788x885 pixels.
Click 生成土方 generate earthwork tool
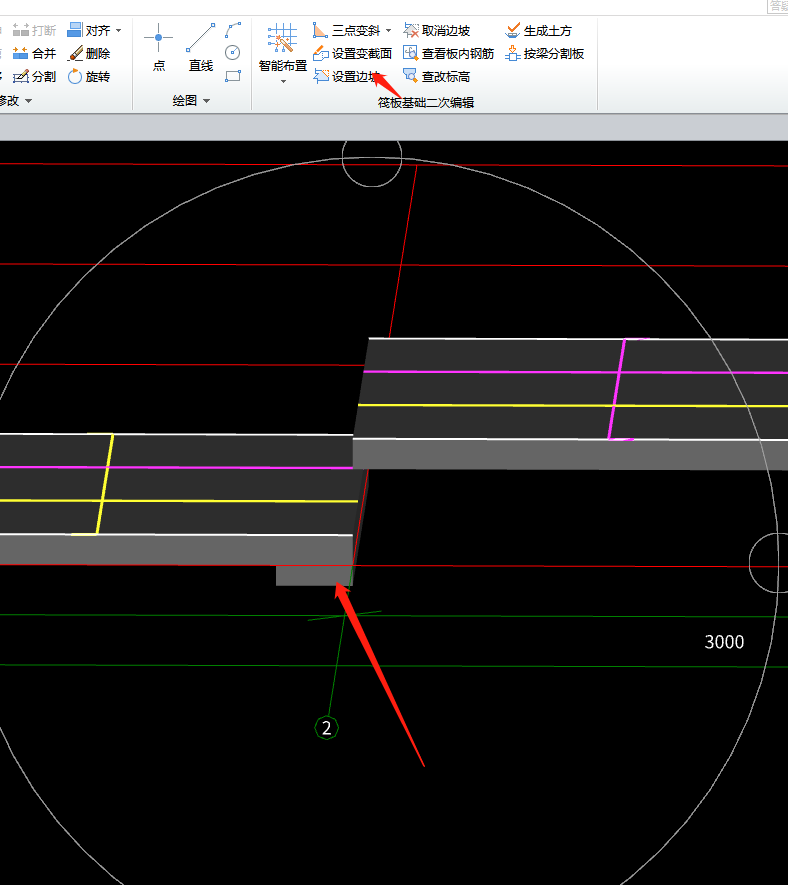click(539, 30)
